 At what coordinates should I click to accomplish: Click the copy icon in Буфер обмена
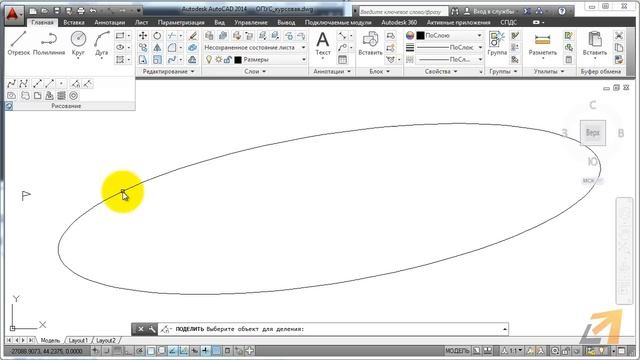[619, 48]
